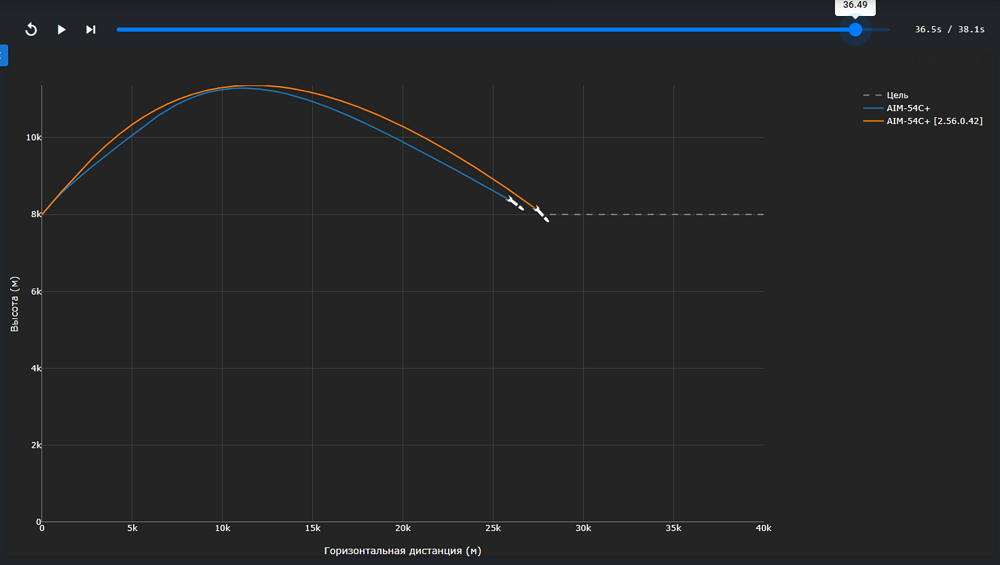Click the 40k x-axis tick label

pyautogui.click(x=763, y=528)
